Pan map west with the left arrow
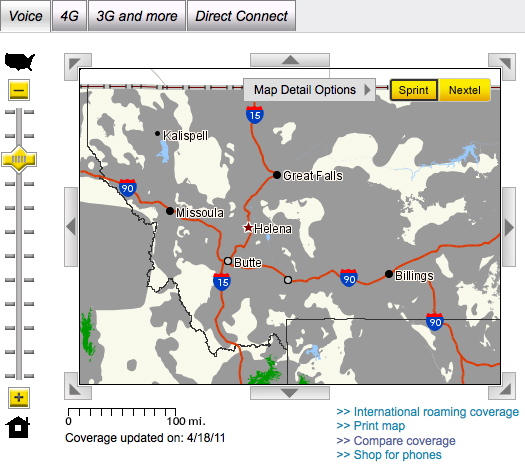 click(x=71, y=227)
